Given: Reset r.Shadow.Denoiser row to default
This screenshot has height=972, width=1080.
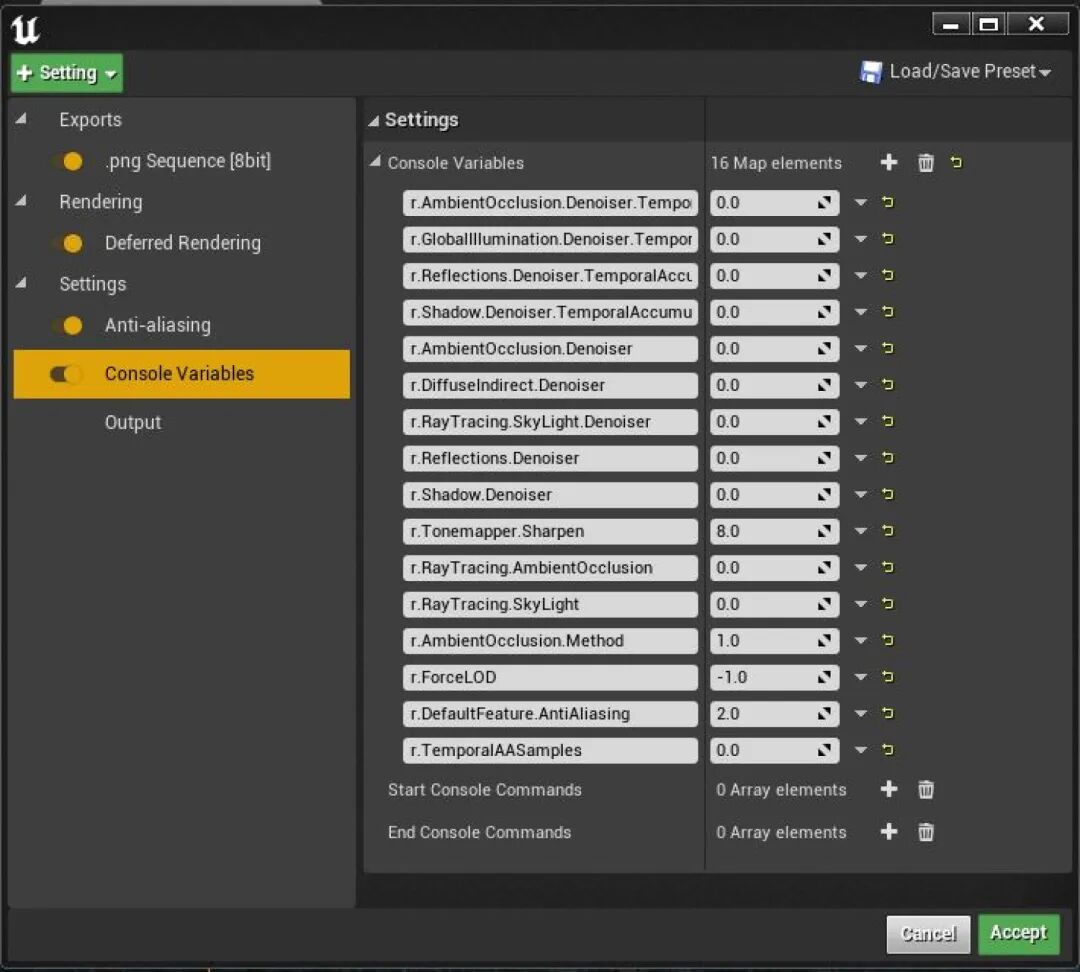Looking at the screenshot, I should pos(888,494).
